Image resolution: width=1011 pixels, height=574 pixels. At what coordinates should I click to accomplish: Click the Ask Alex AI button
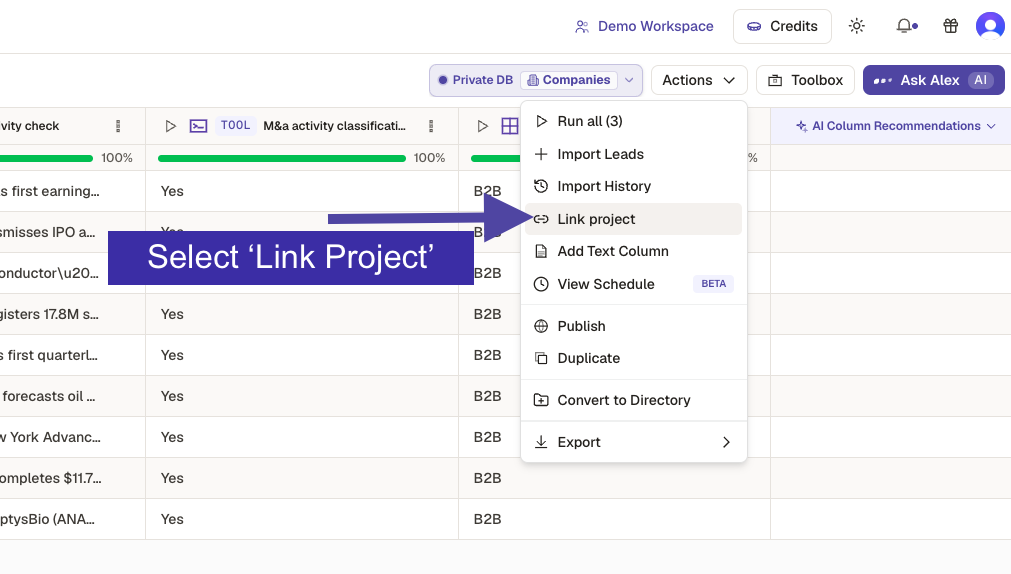934,81
